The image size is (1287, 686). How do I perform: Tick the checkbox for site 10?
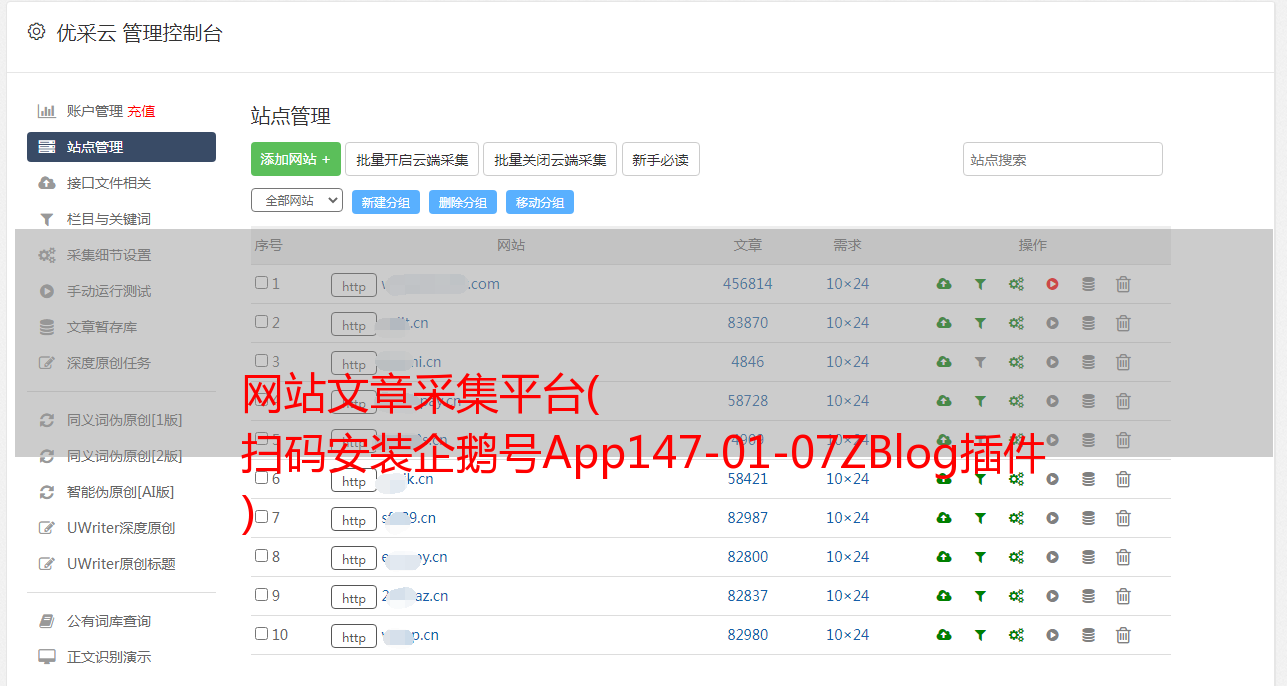[x=261, y=634]
